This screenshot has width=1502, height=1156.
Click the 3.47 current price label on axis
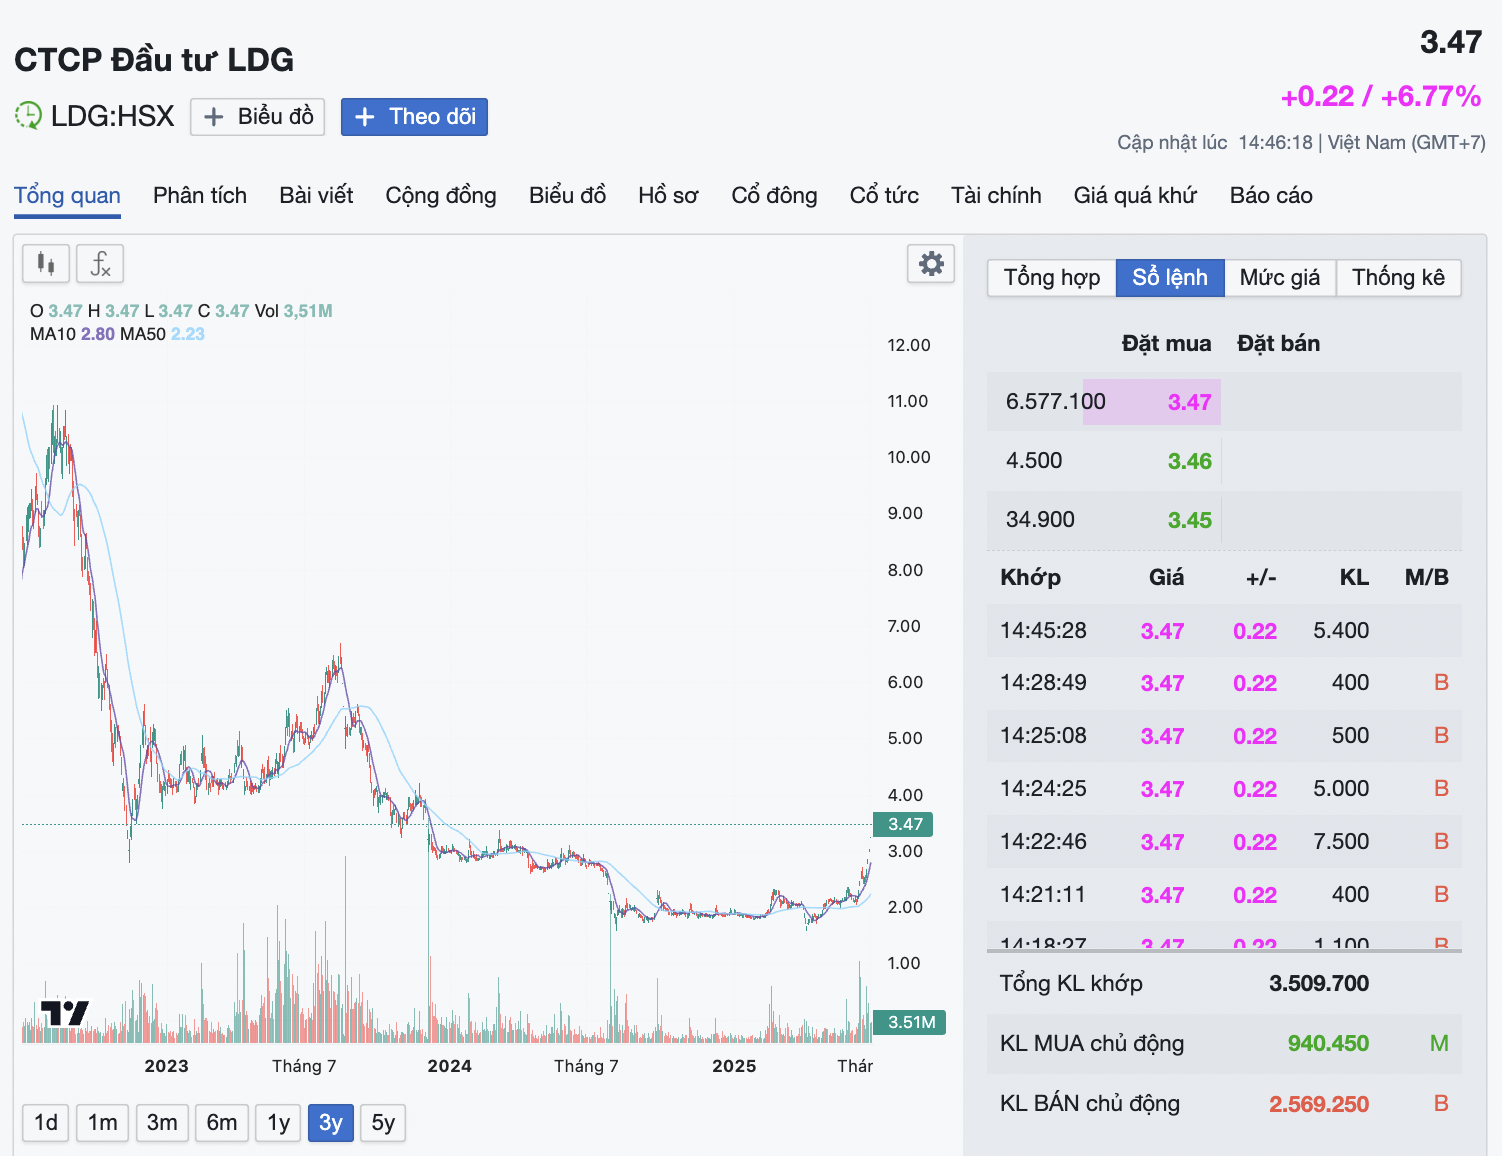click(x=904, y=824)
